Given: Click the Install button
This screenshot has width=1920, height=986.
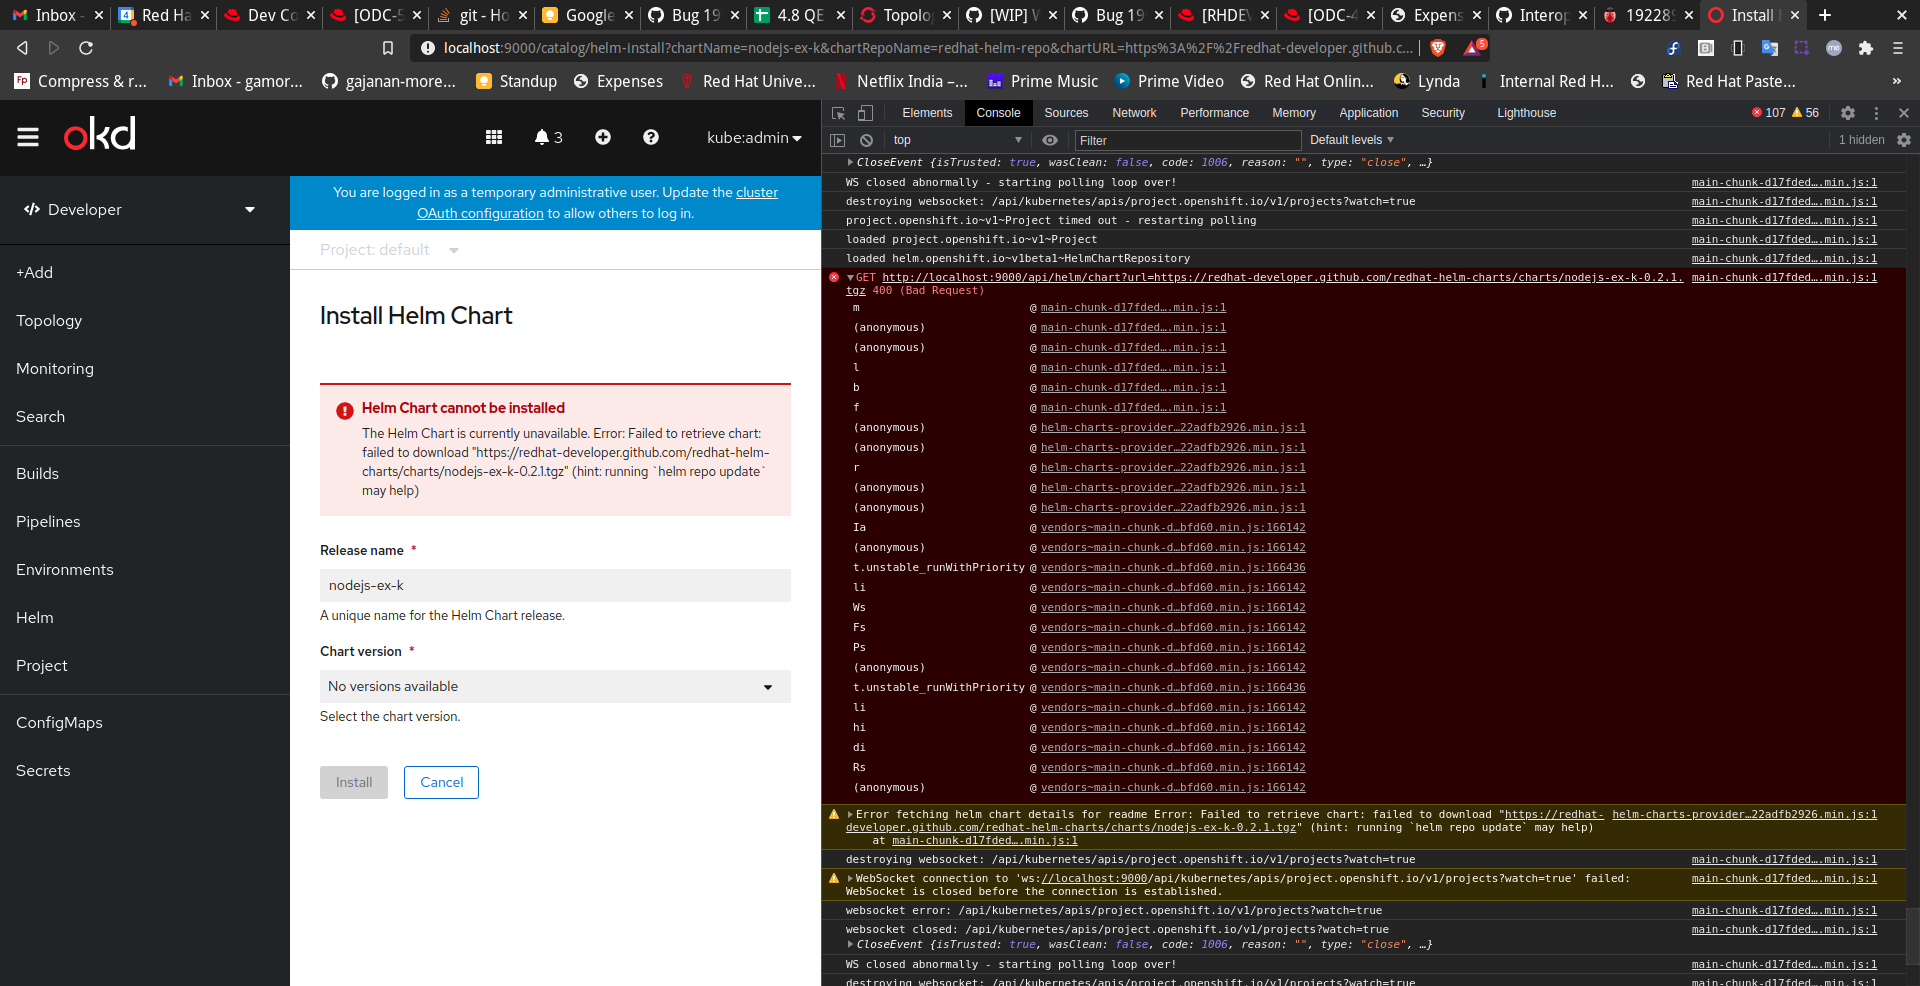Looking at the screenshot, I should (354, 782).
